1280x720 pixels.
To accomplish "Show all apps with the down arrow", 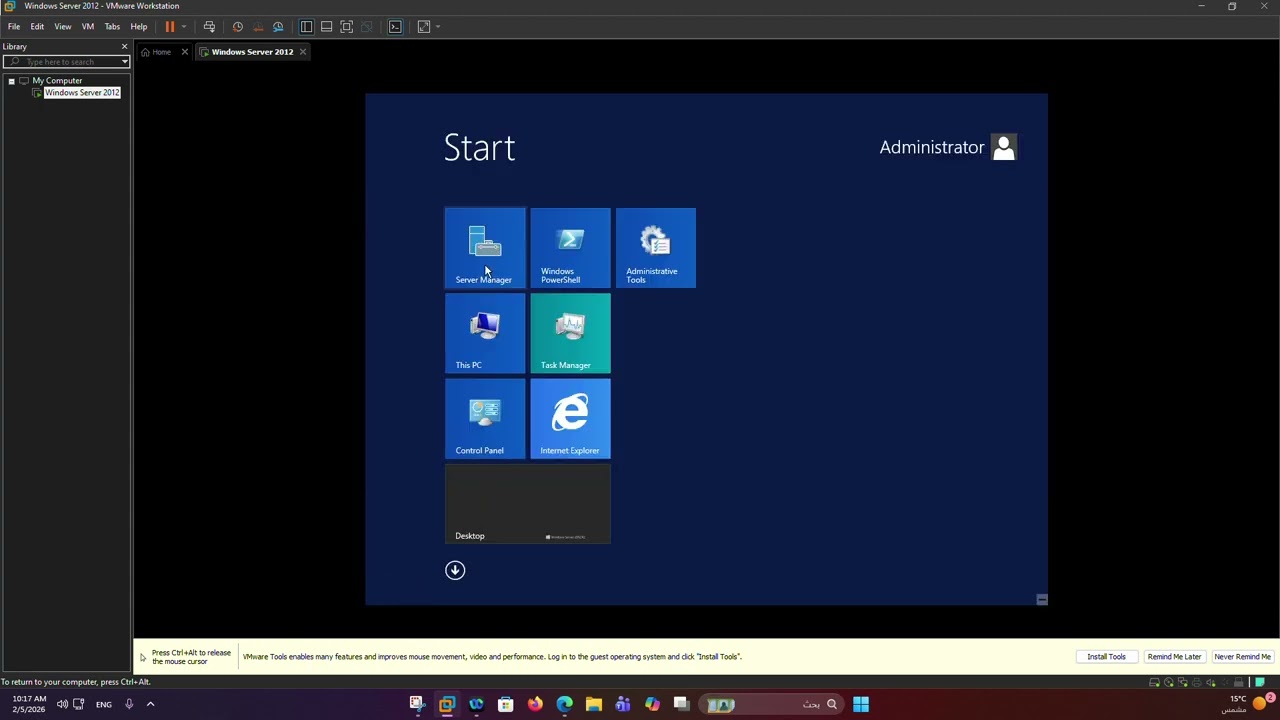I will click(x=455, y=570).
